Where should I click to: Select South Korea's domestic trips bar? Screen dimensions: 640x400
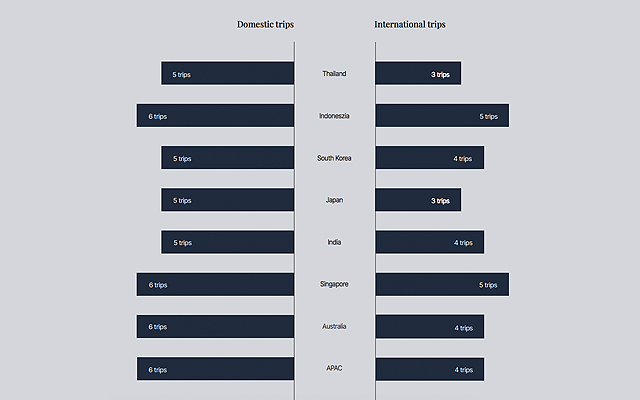pos(228,158)
